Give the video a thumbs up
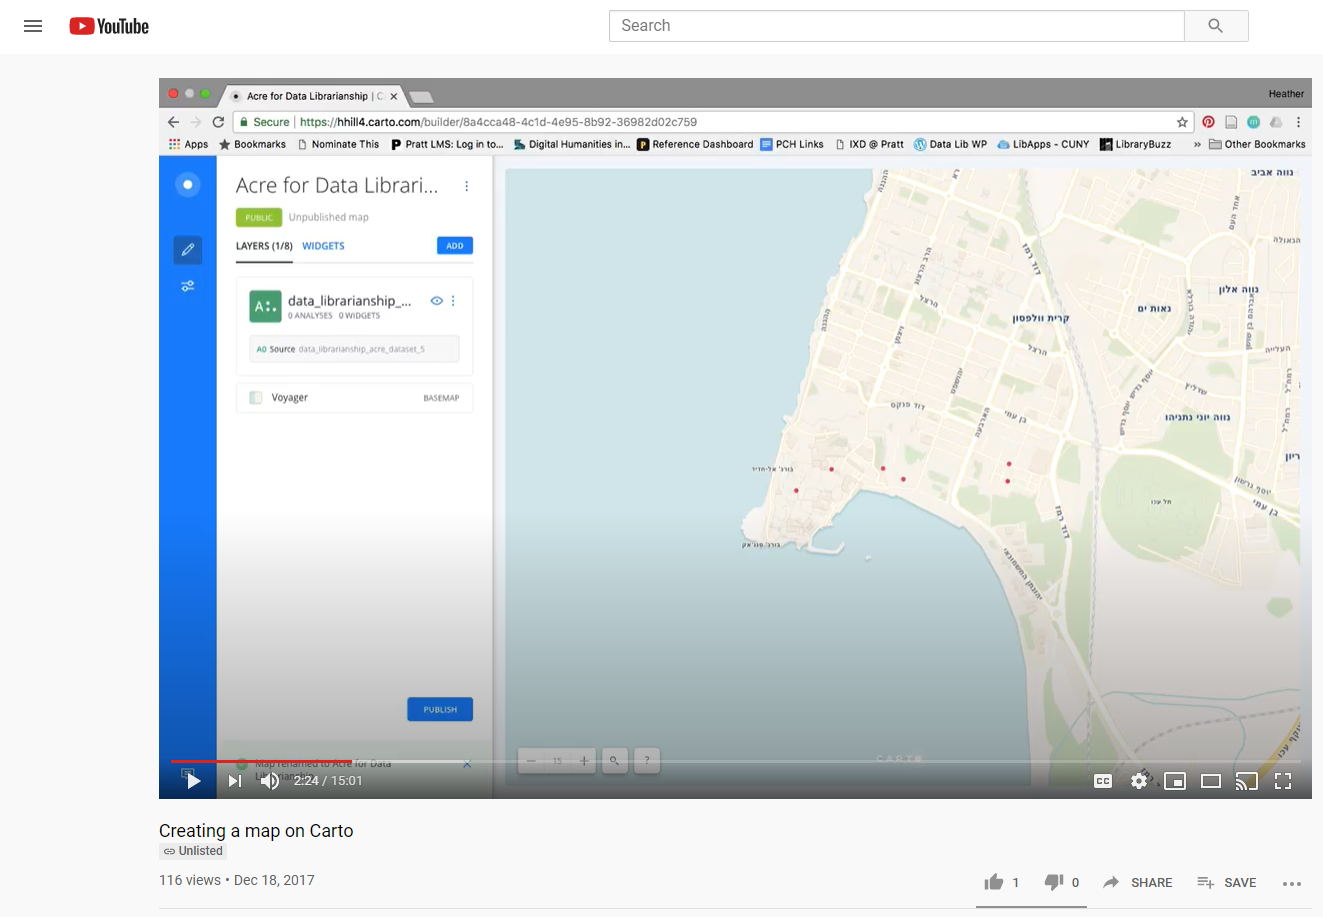The image size is (1323, 917). point(995,882)
